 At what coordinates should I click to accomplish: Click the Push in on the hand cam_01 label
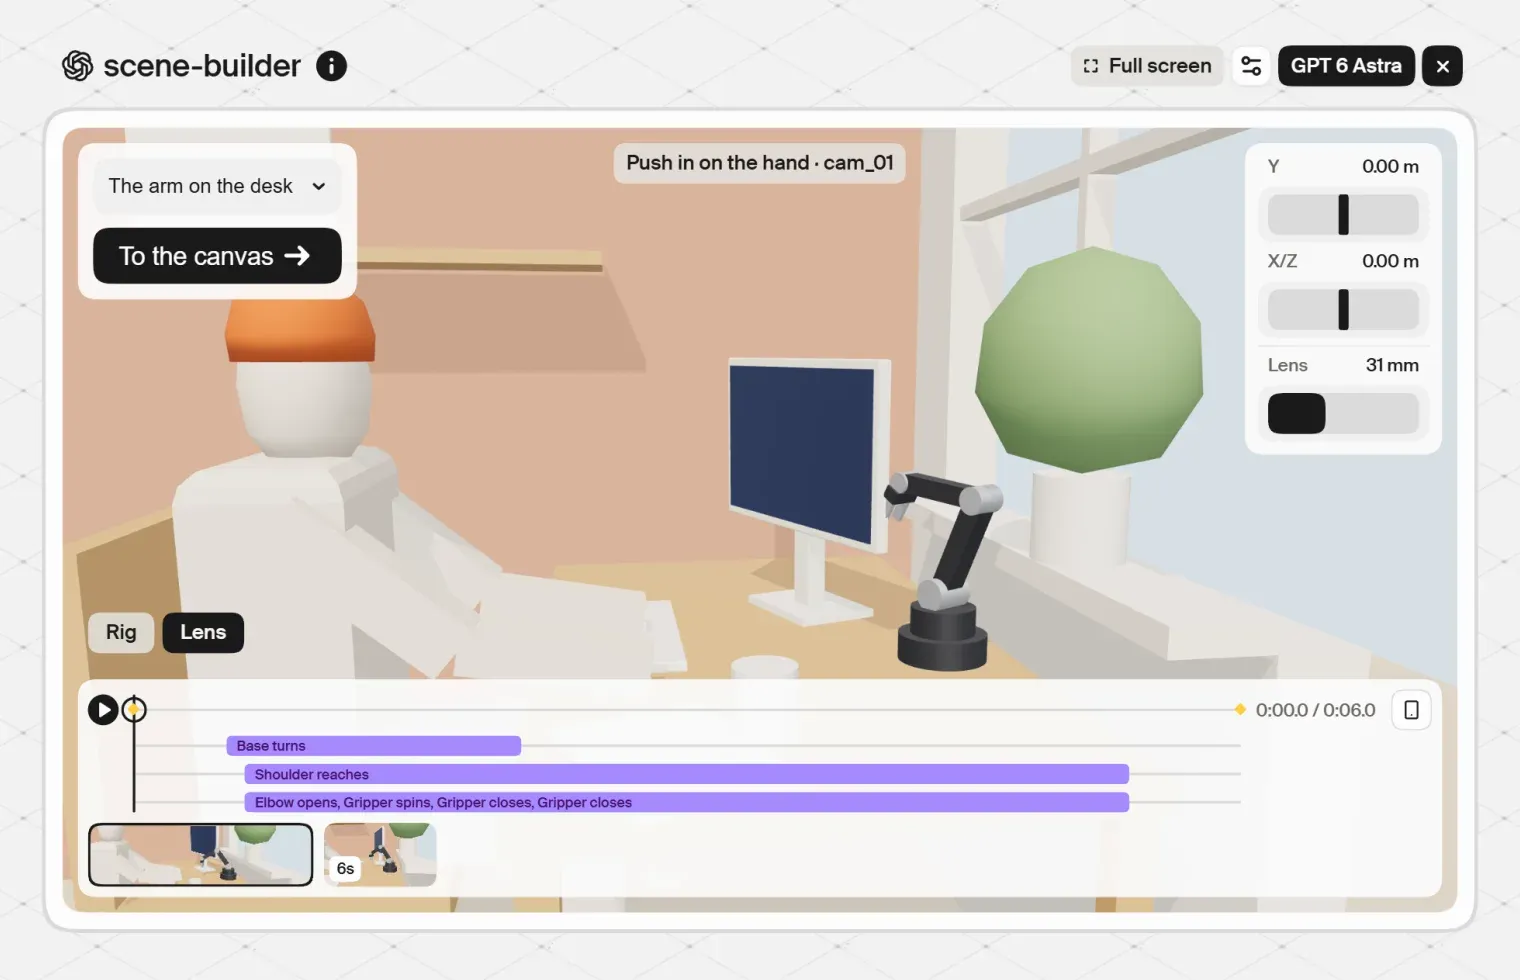pyautogui.click(x=759, y=163)
